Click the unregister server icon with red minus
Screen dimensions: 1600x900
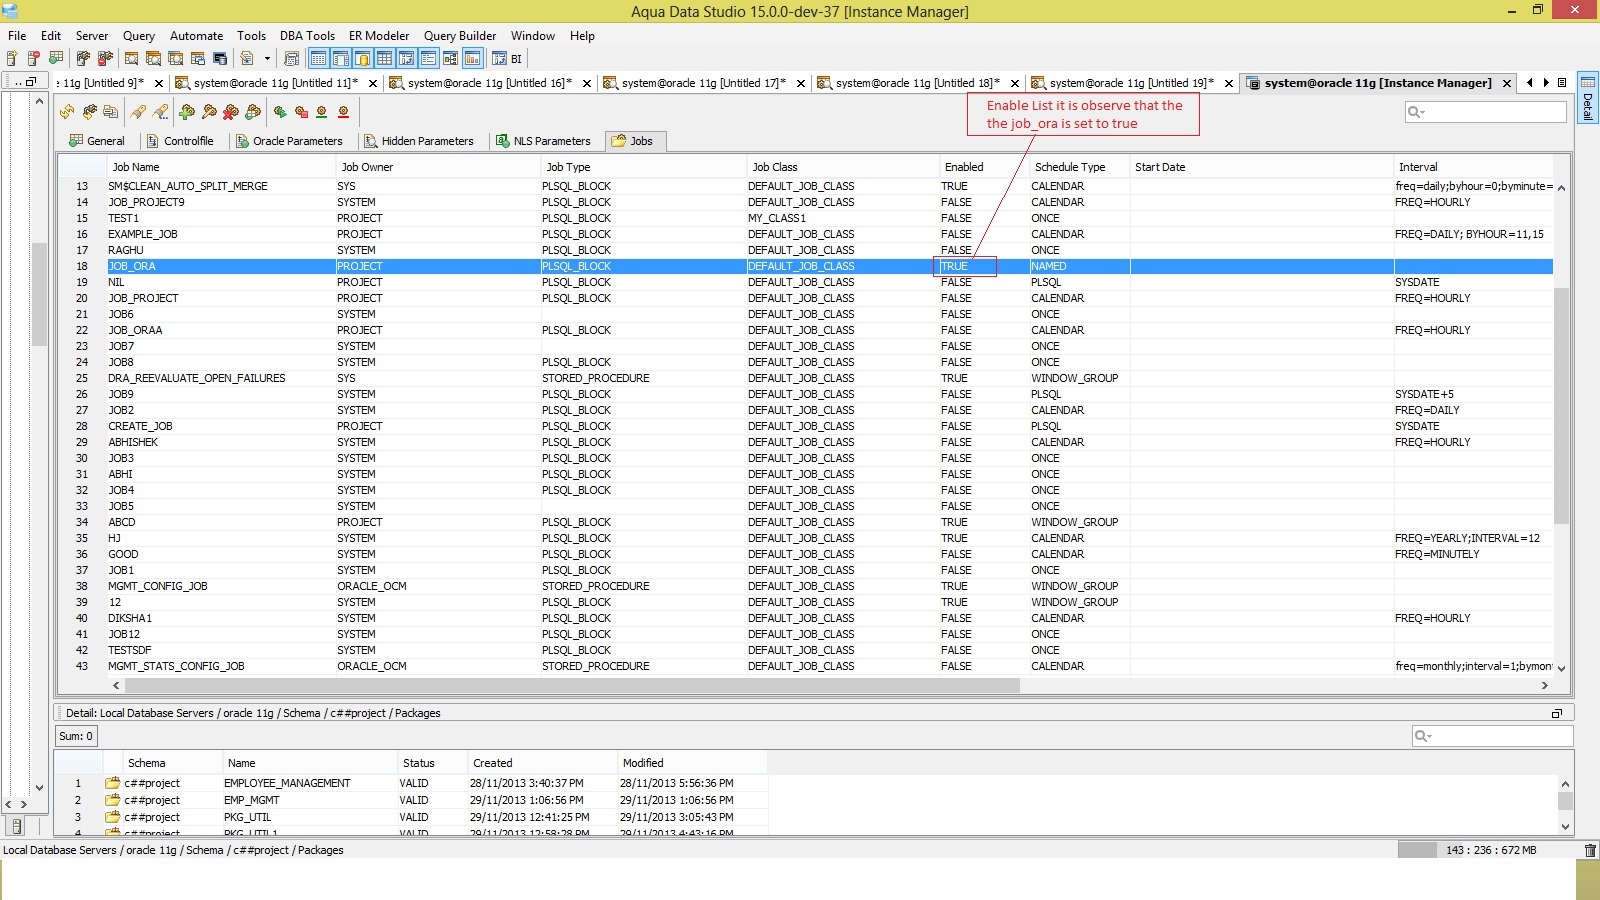tap(34, 59)
